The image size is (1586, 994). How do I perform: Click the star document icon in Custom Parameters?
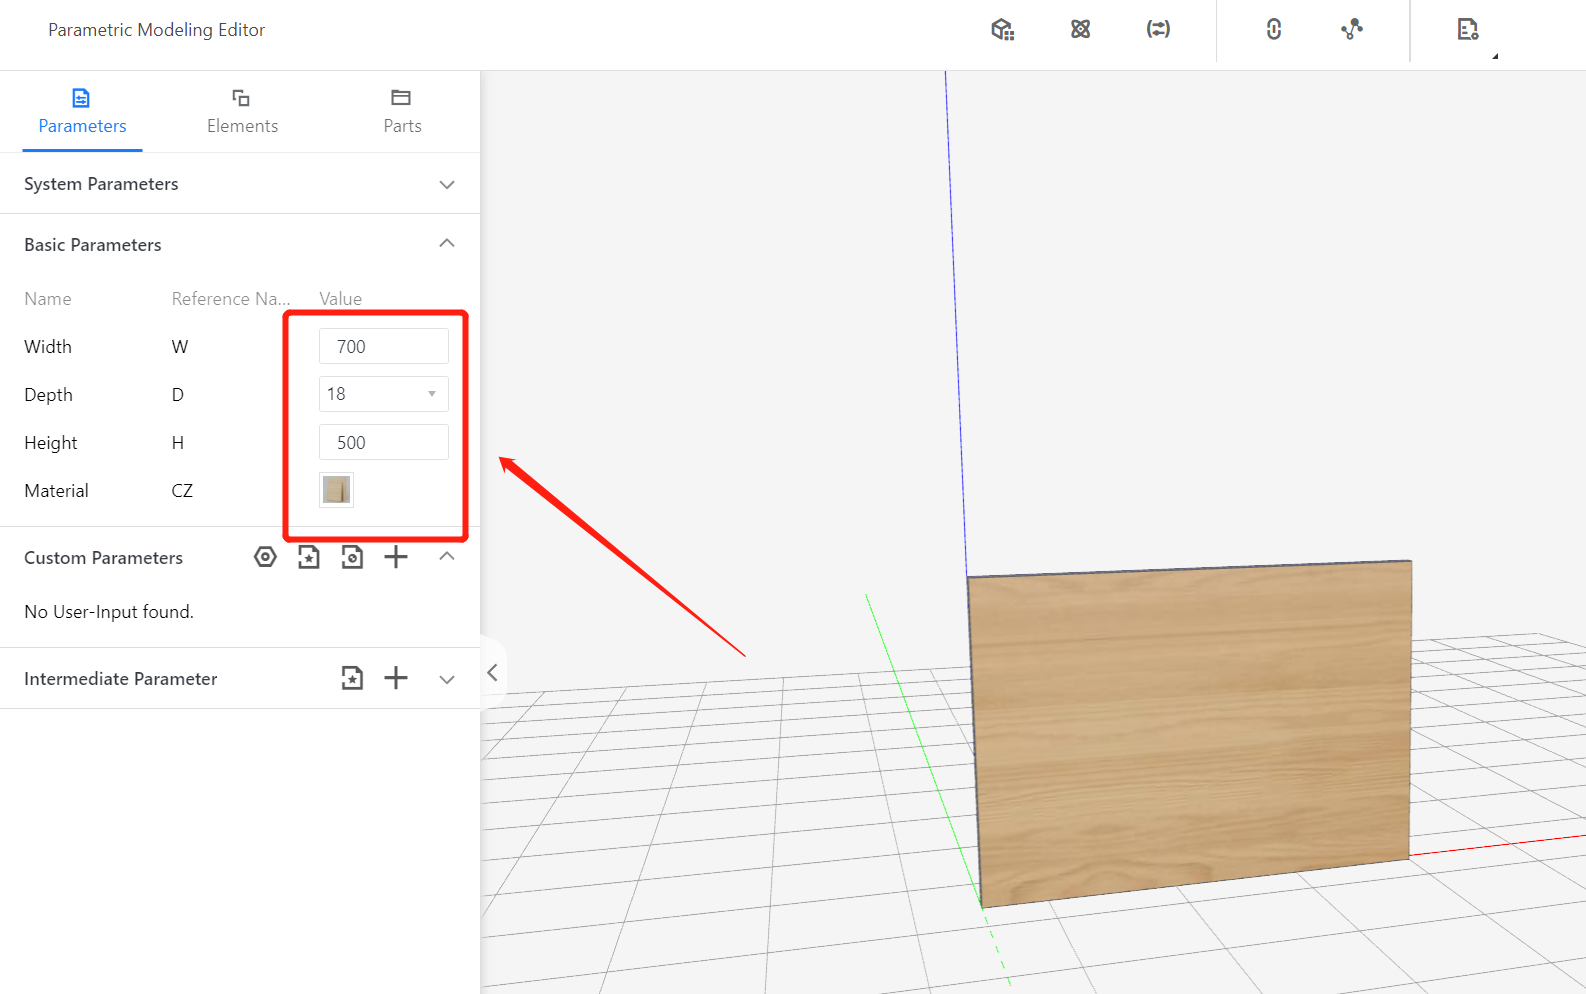[x=309, y=557]
